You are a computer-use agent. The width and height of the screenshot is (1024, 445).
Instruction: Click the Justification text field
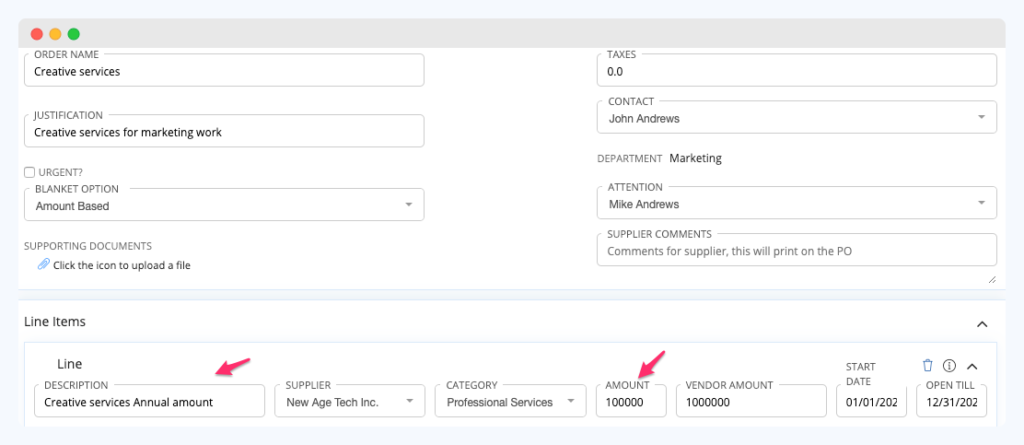[224, 131]
